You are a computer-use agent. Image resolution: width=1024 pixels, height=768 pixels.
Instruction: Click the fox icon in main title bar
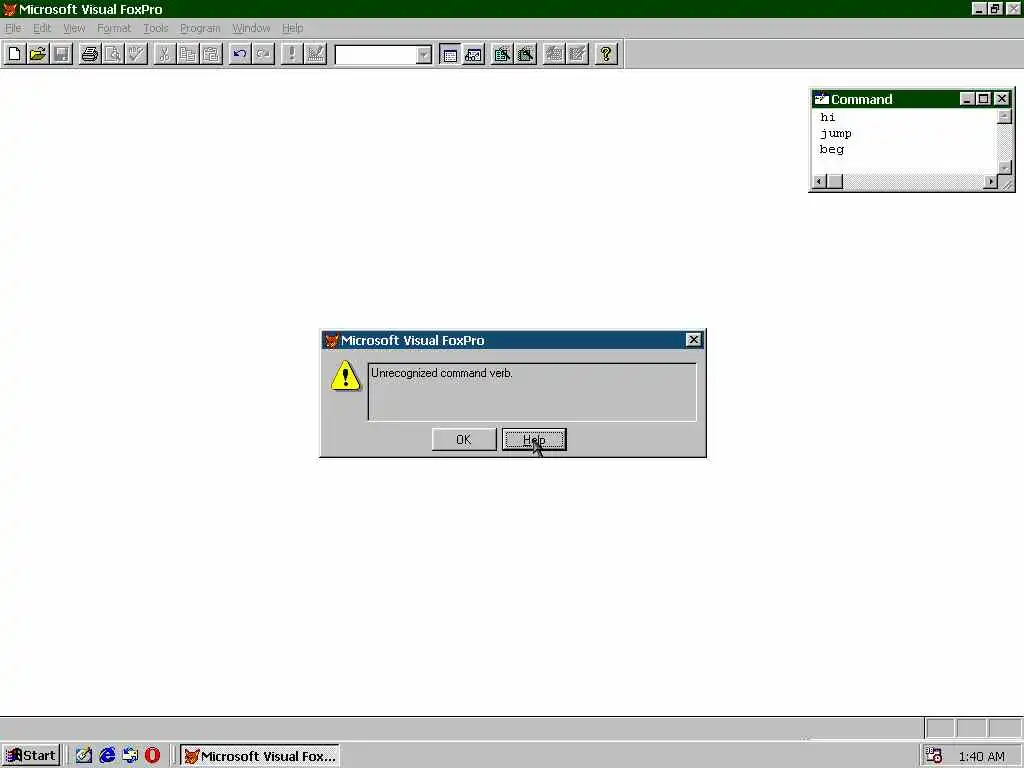click(9, 9)
